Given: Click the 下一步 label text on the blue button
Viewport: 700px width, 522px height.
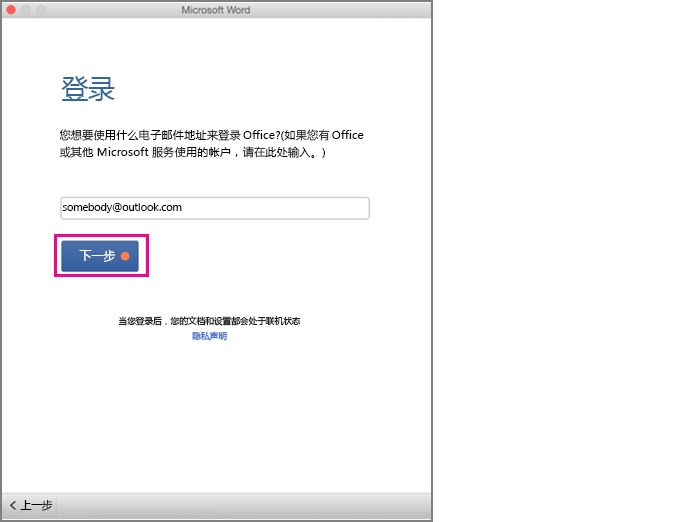Looking at the screenshot, I should tap(96, 256).
